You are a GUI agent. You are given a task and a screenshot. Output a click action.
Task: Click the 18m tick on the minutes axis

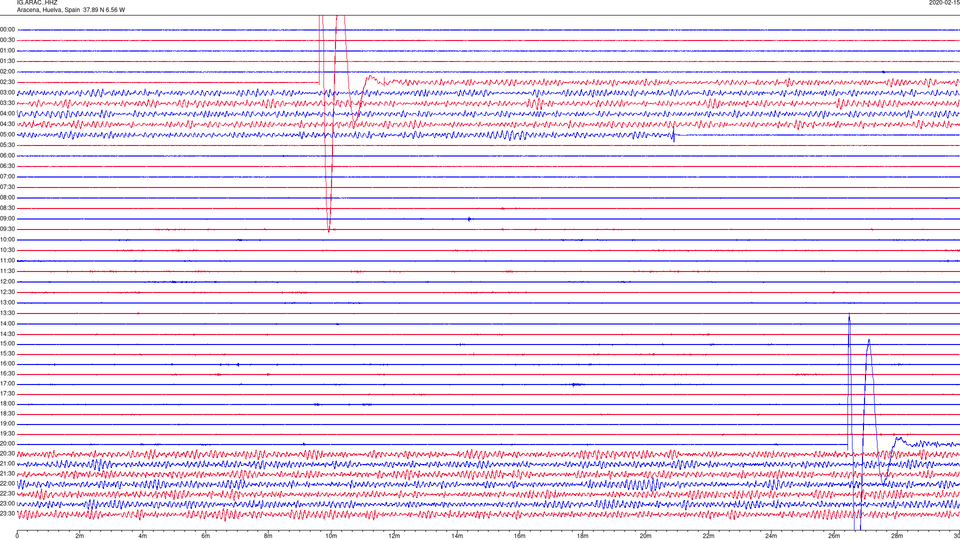pyautogui.click(x=583, y=536)
